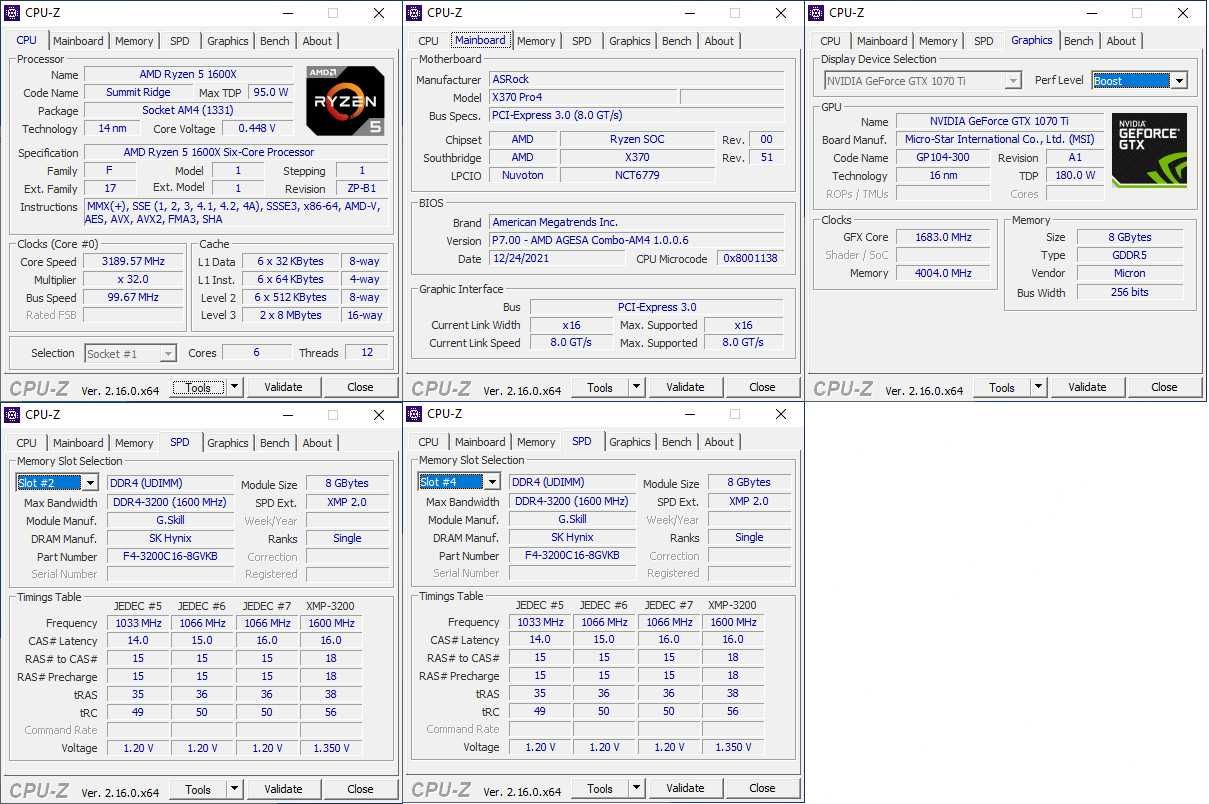The image size is (1209, 804).
Task: Click the AMD Ryzen 5 1600X name field
Action: [x=188, y=75]
